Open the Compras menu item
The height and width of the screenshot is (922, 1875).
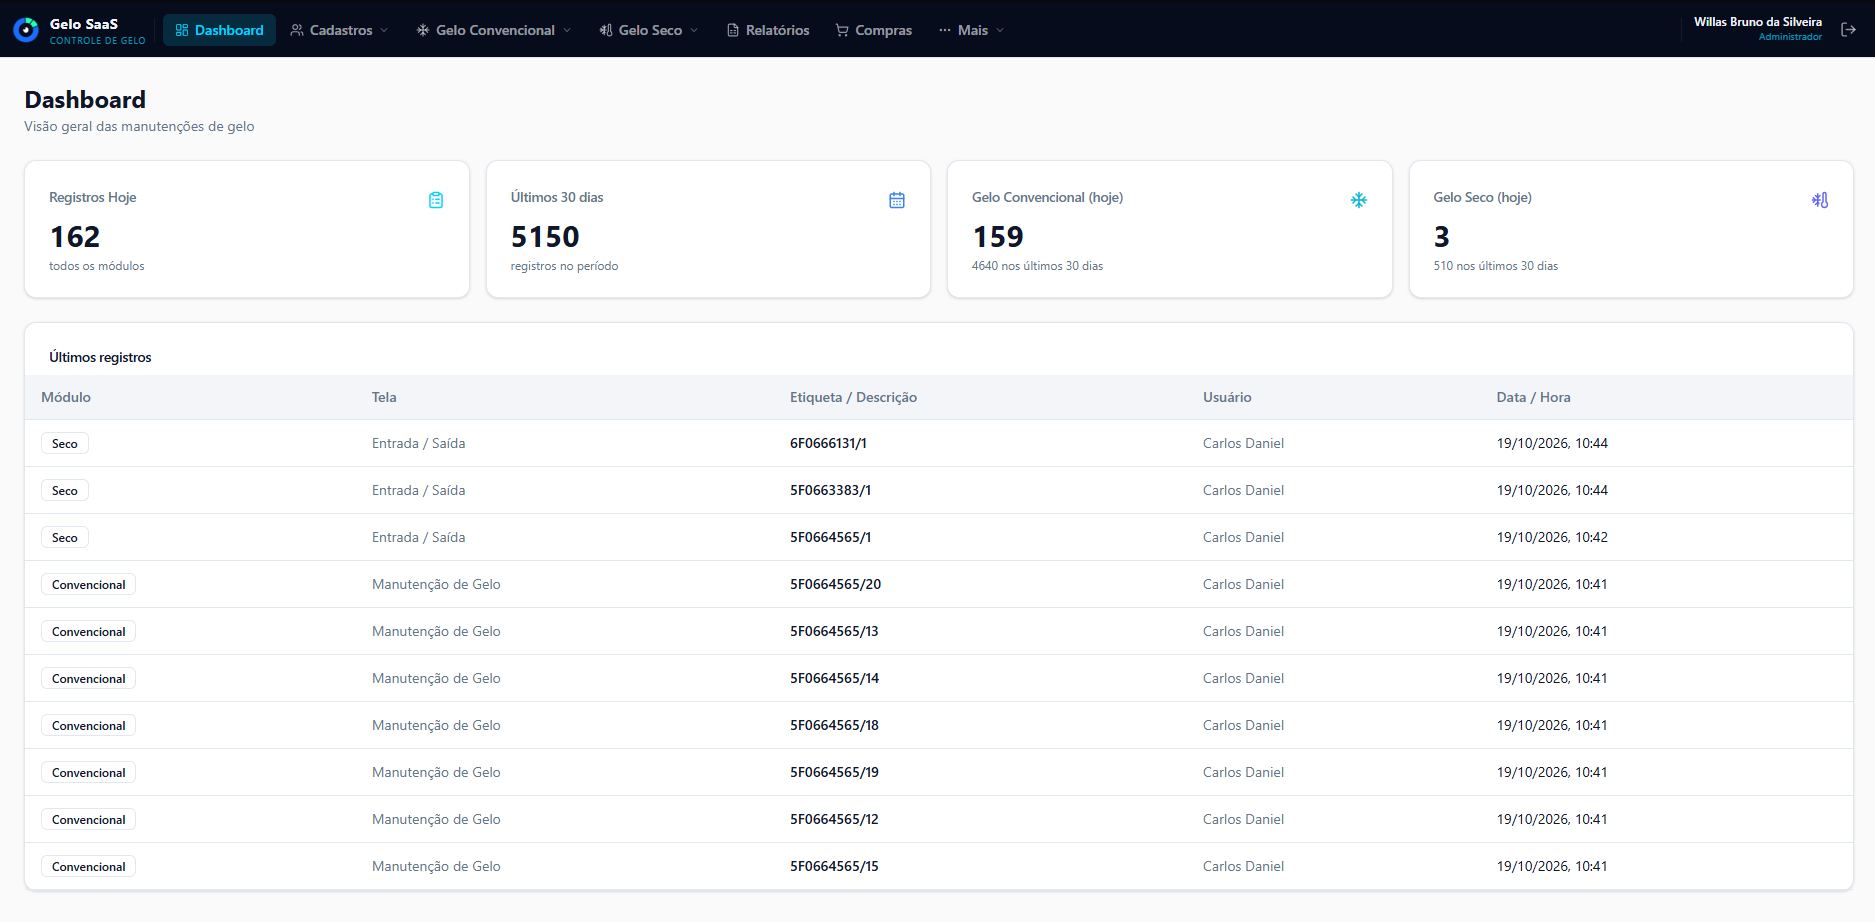874,30
